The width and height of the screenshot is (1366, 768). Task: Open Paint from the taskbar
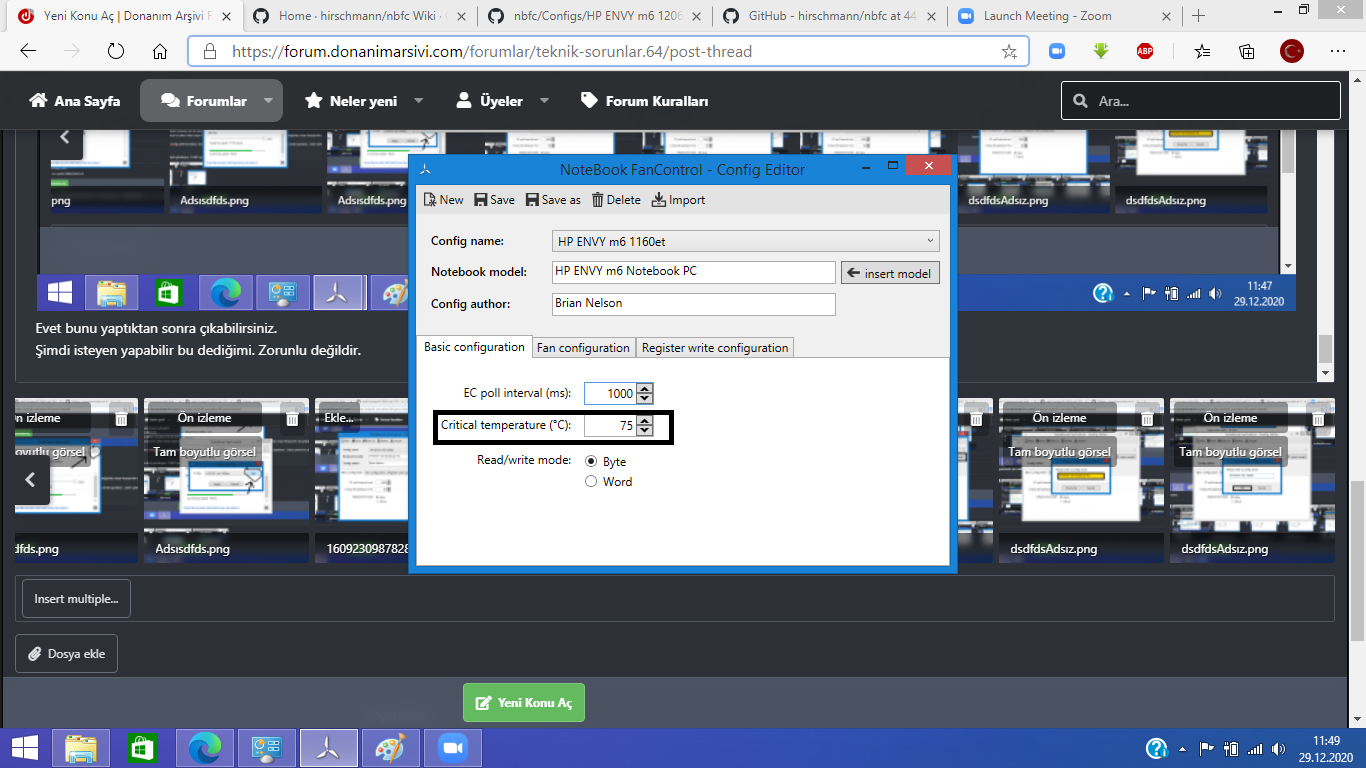pos(390,748)
